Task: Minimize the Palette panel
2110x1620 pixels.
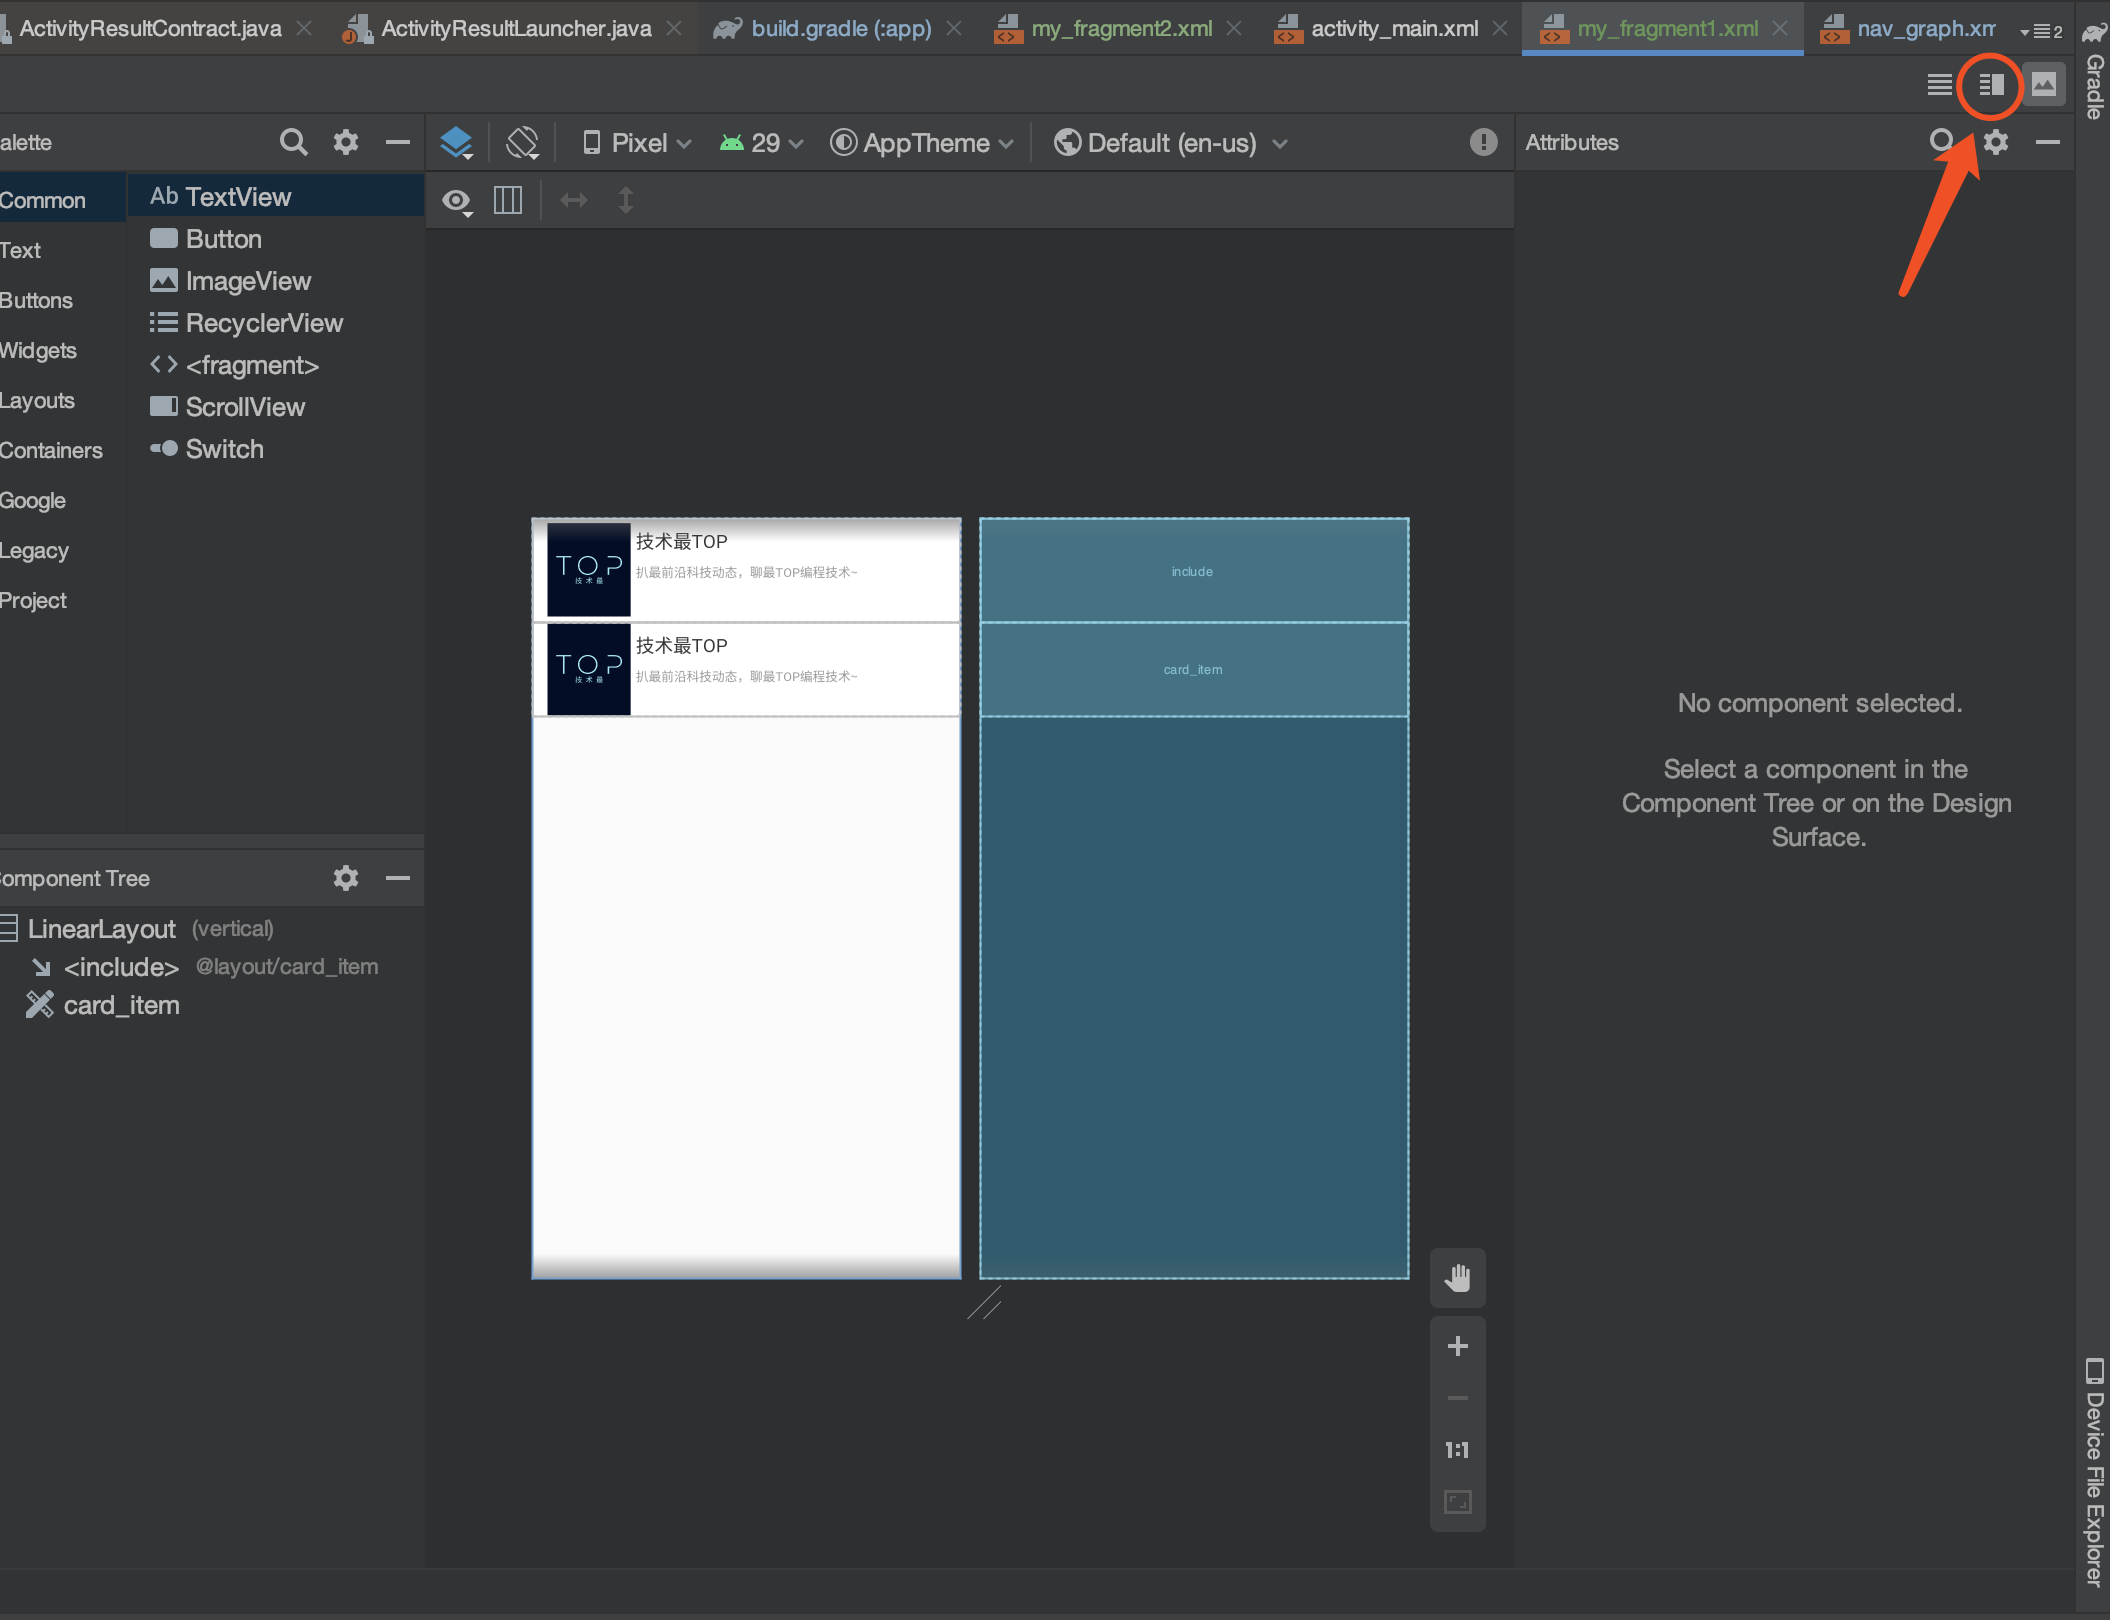Action: [398, 142]
